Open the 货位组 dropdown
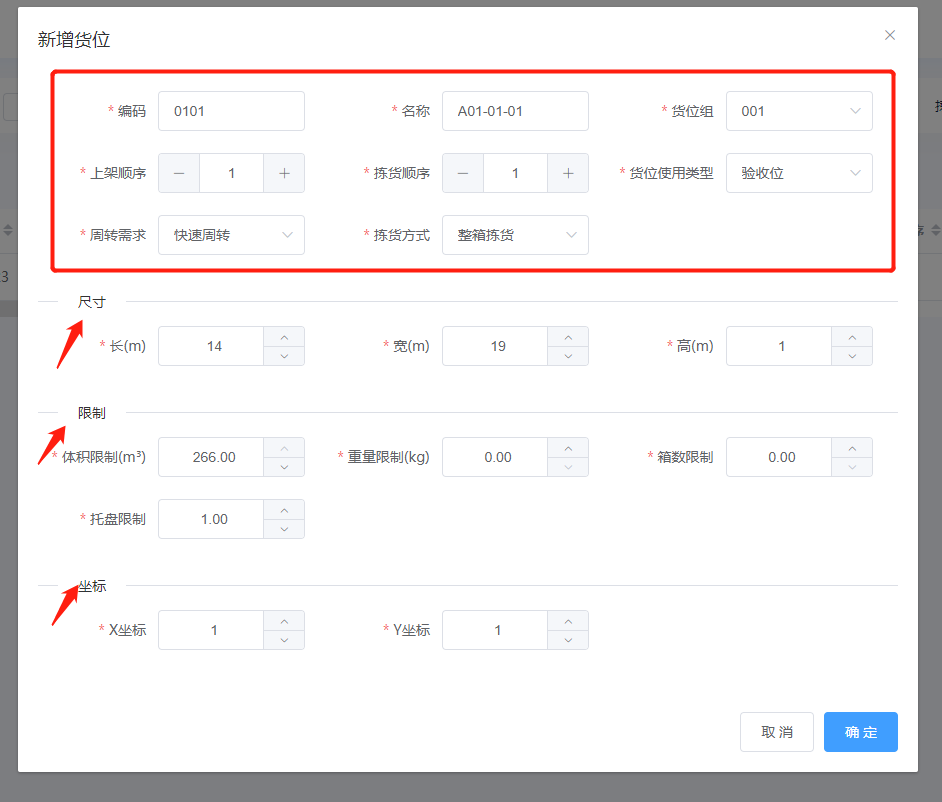This screenshot has height=802, width=942. click(799, 111)
